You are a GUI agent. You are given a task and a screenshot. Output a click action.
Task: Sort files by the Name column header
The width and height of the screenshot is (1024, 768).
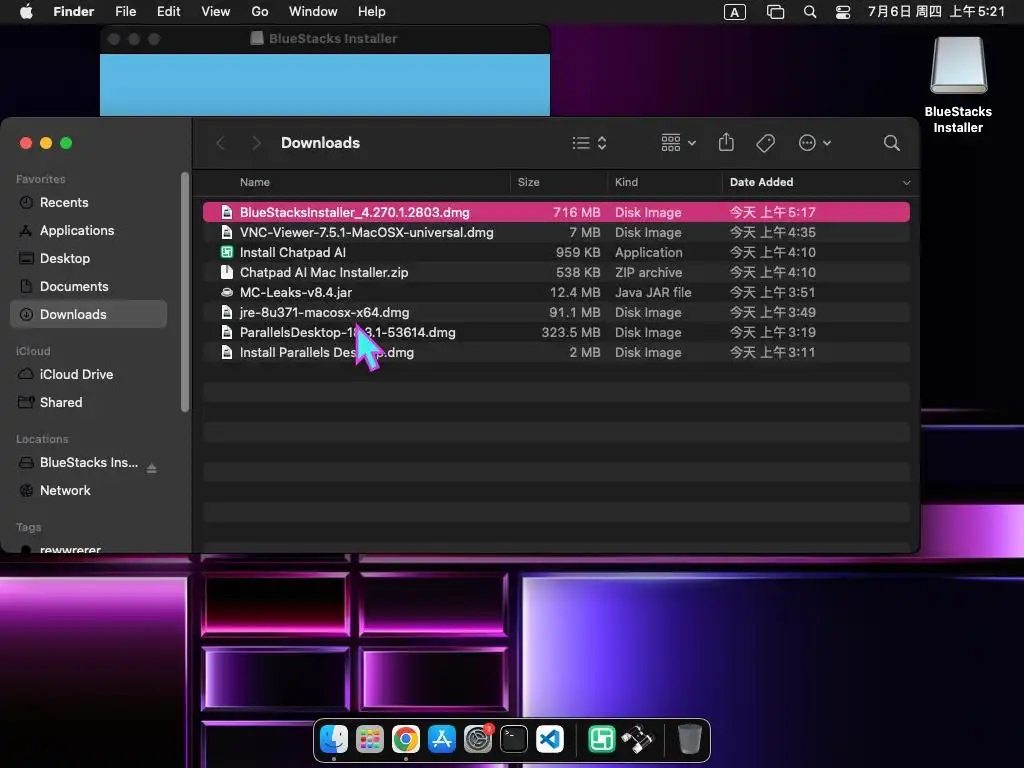[x=255, y=182]
